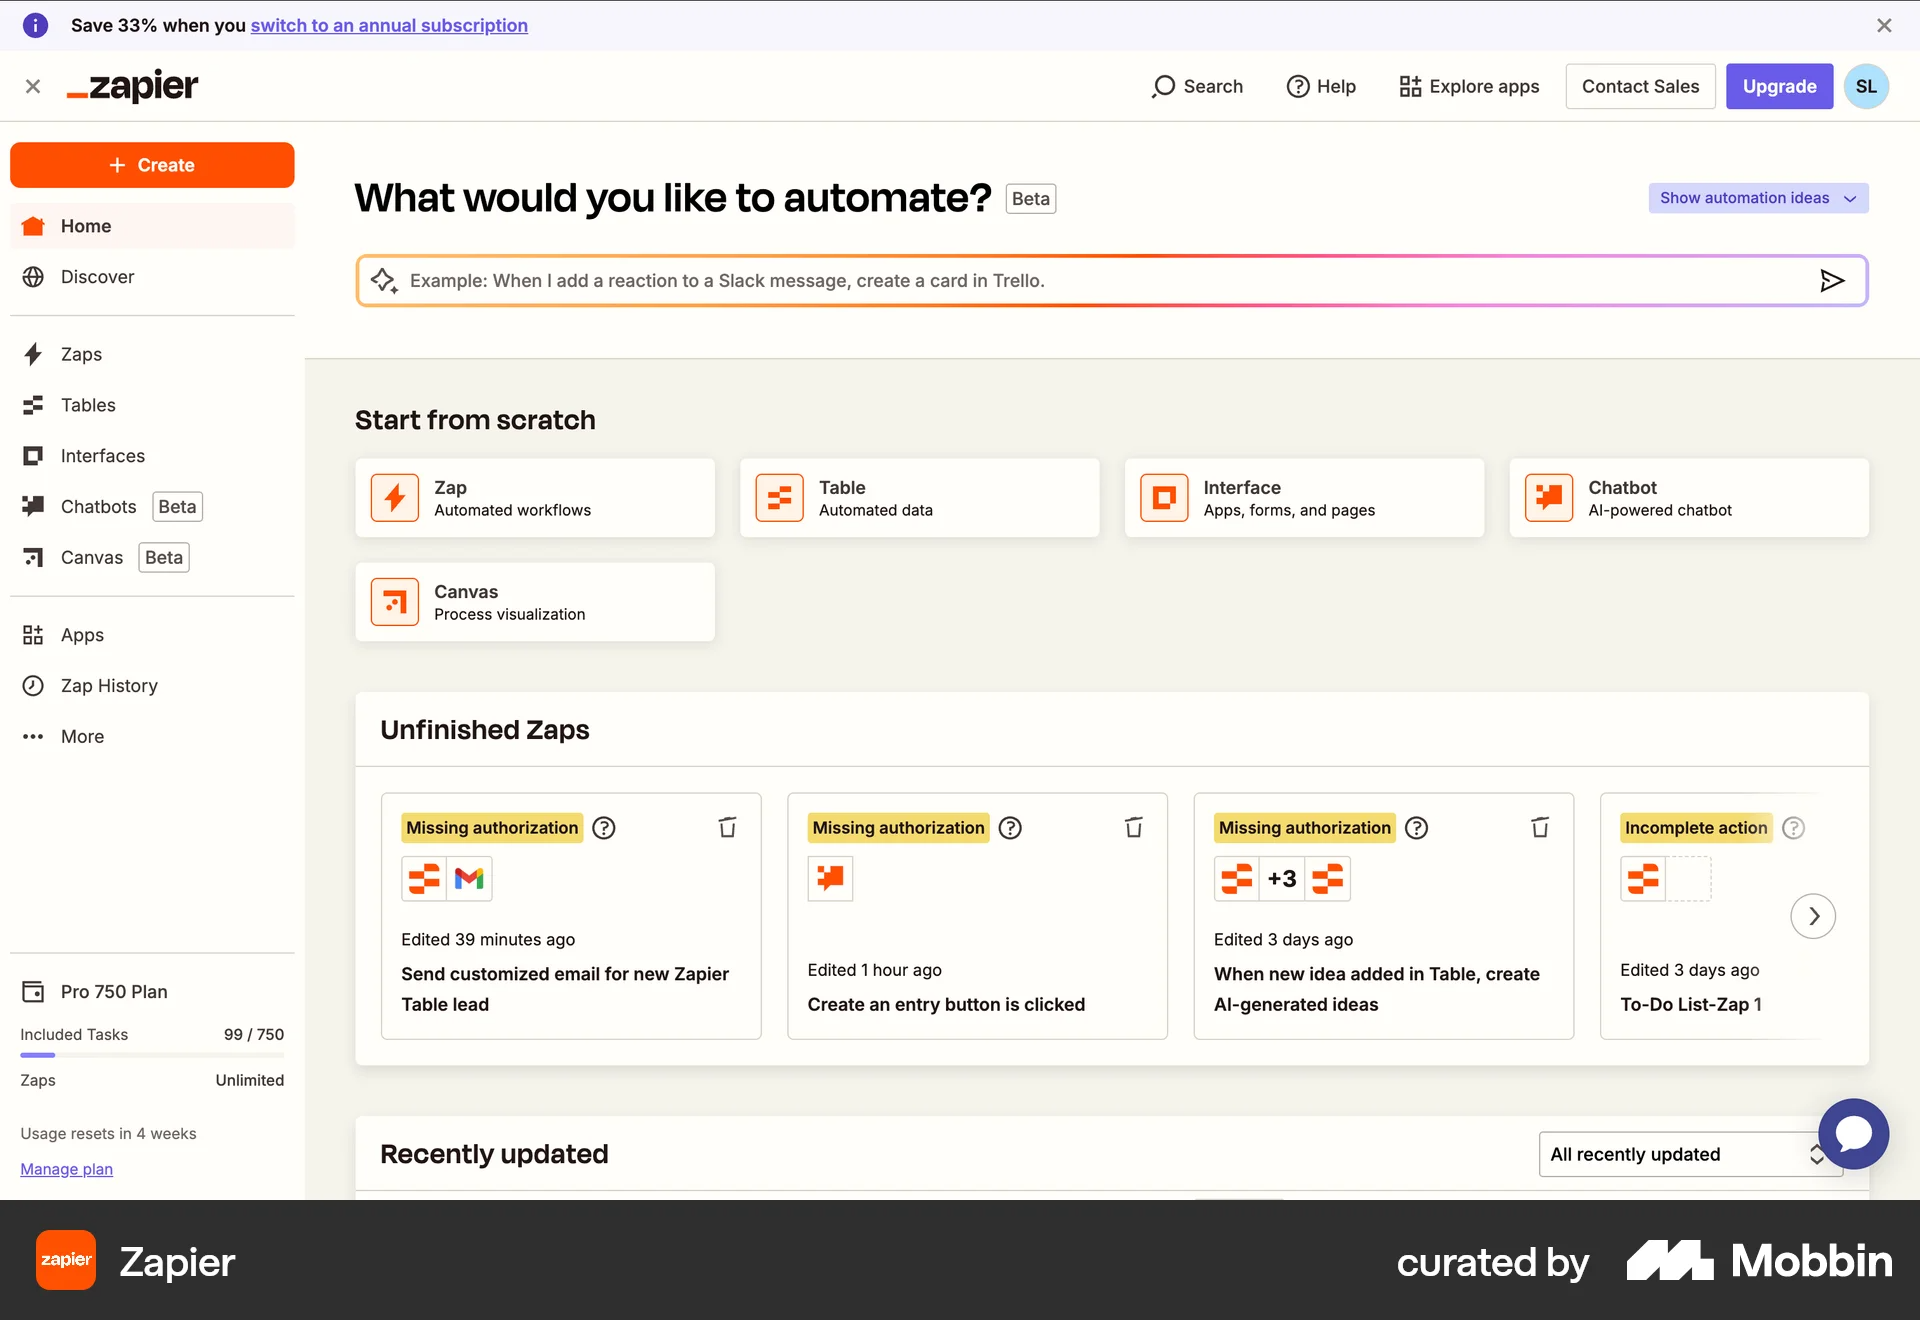Open Send customized email for new Zapier Table lead
The image size is (1920, 1320).
point(565,989)
